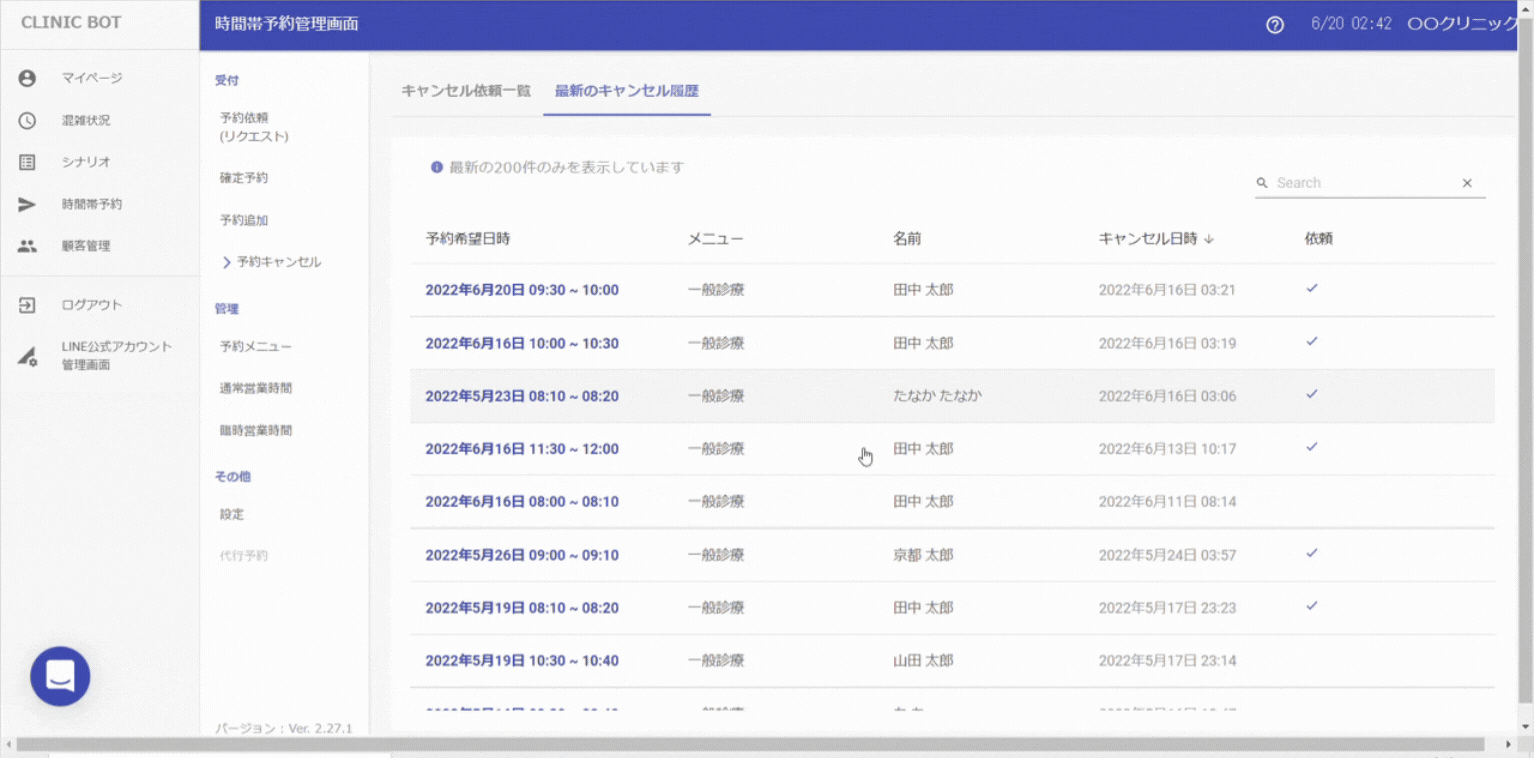Screen dimensions: 1534x758
Task: Click the My Page person icon
Action: tap(27, 78)
